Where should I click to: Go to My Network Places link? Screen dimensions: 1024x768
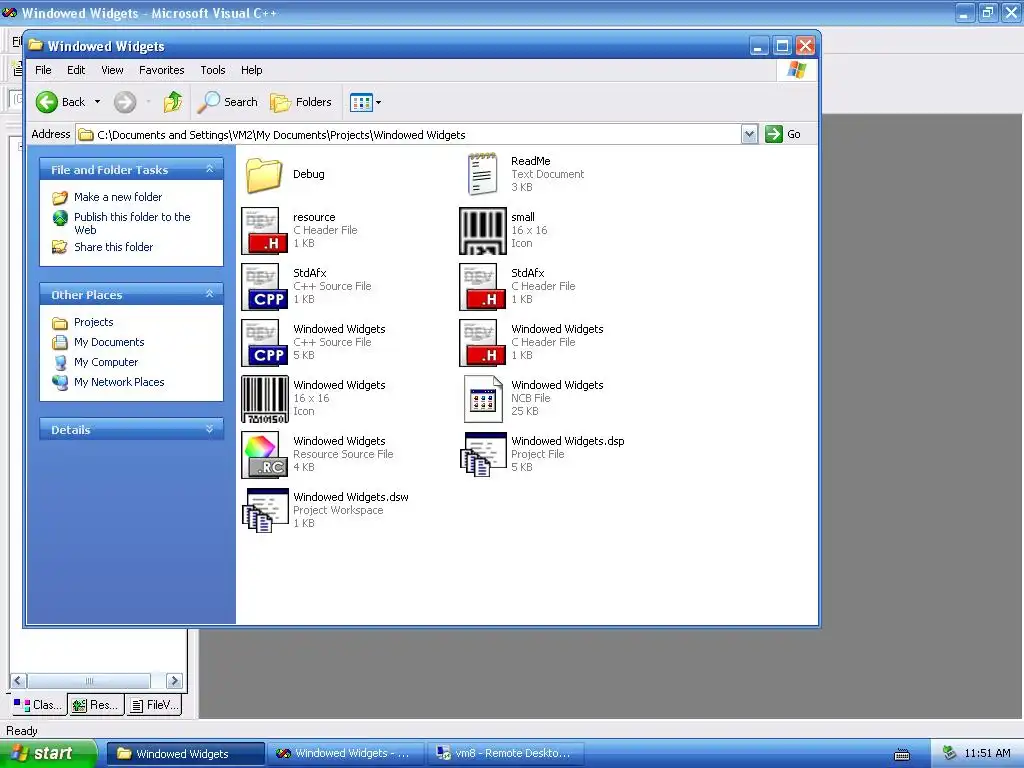[x=119, y=382]
